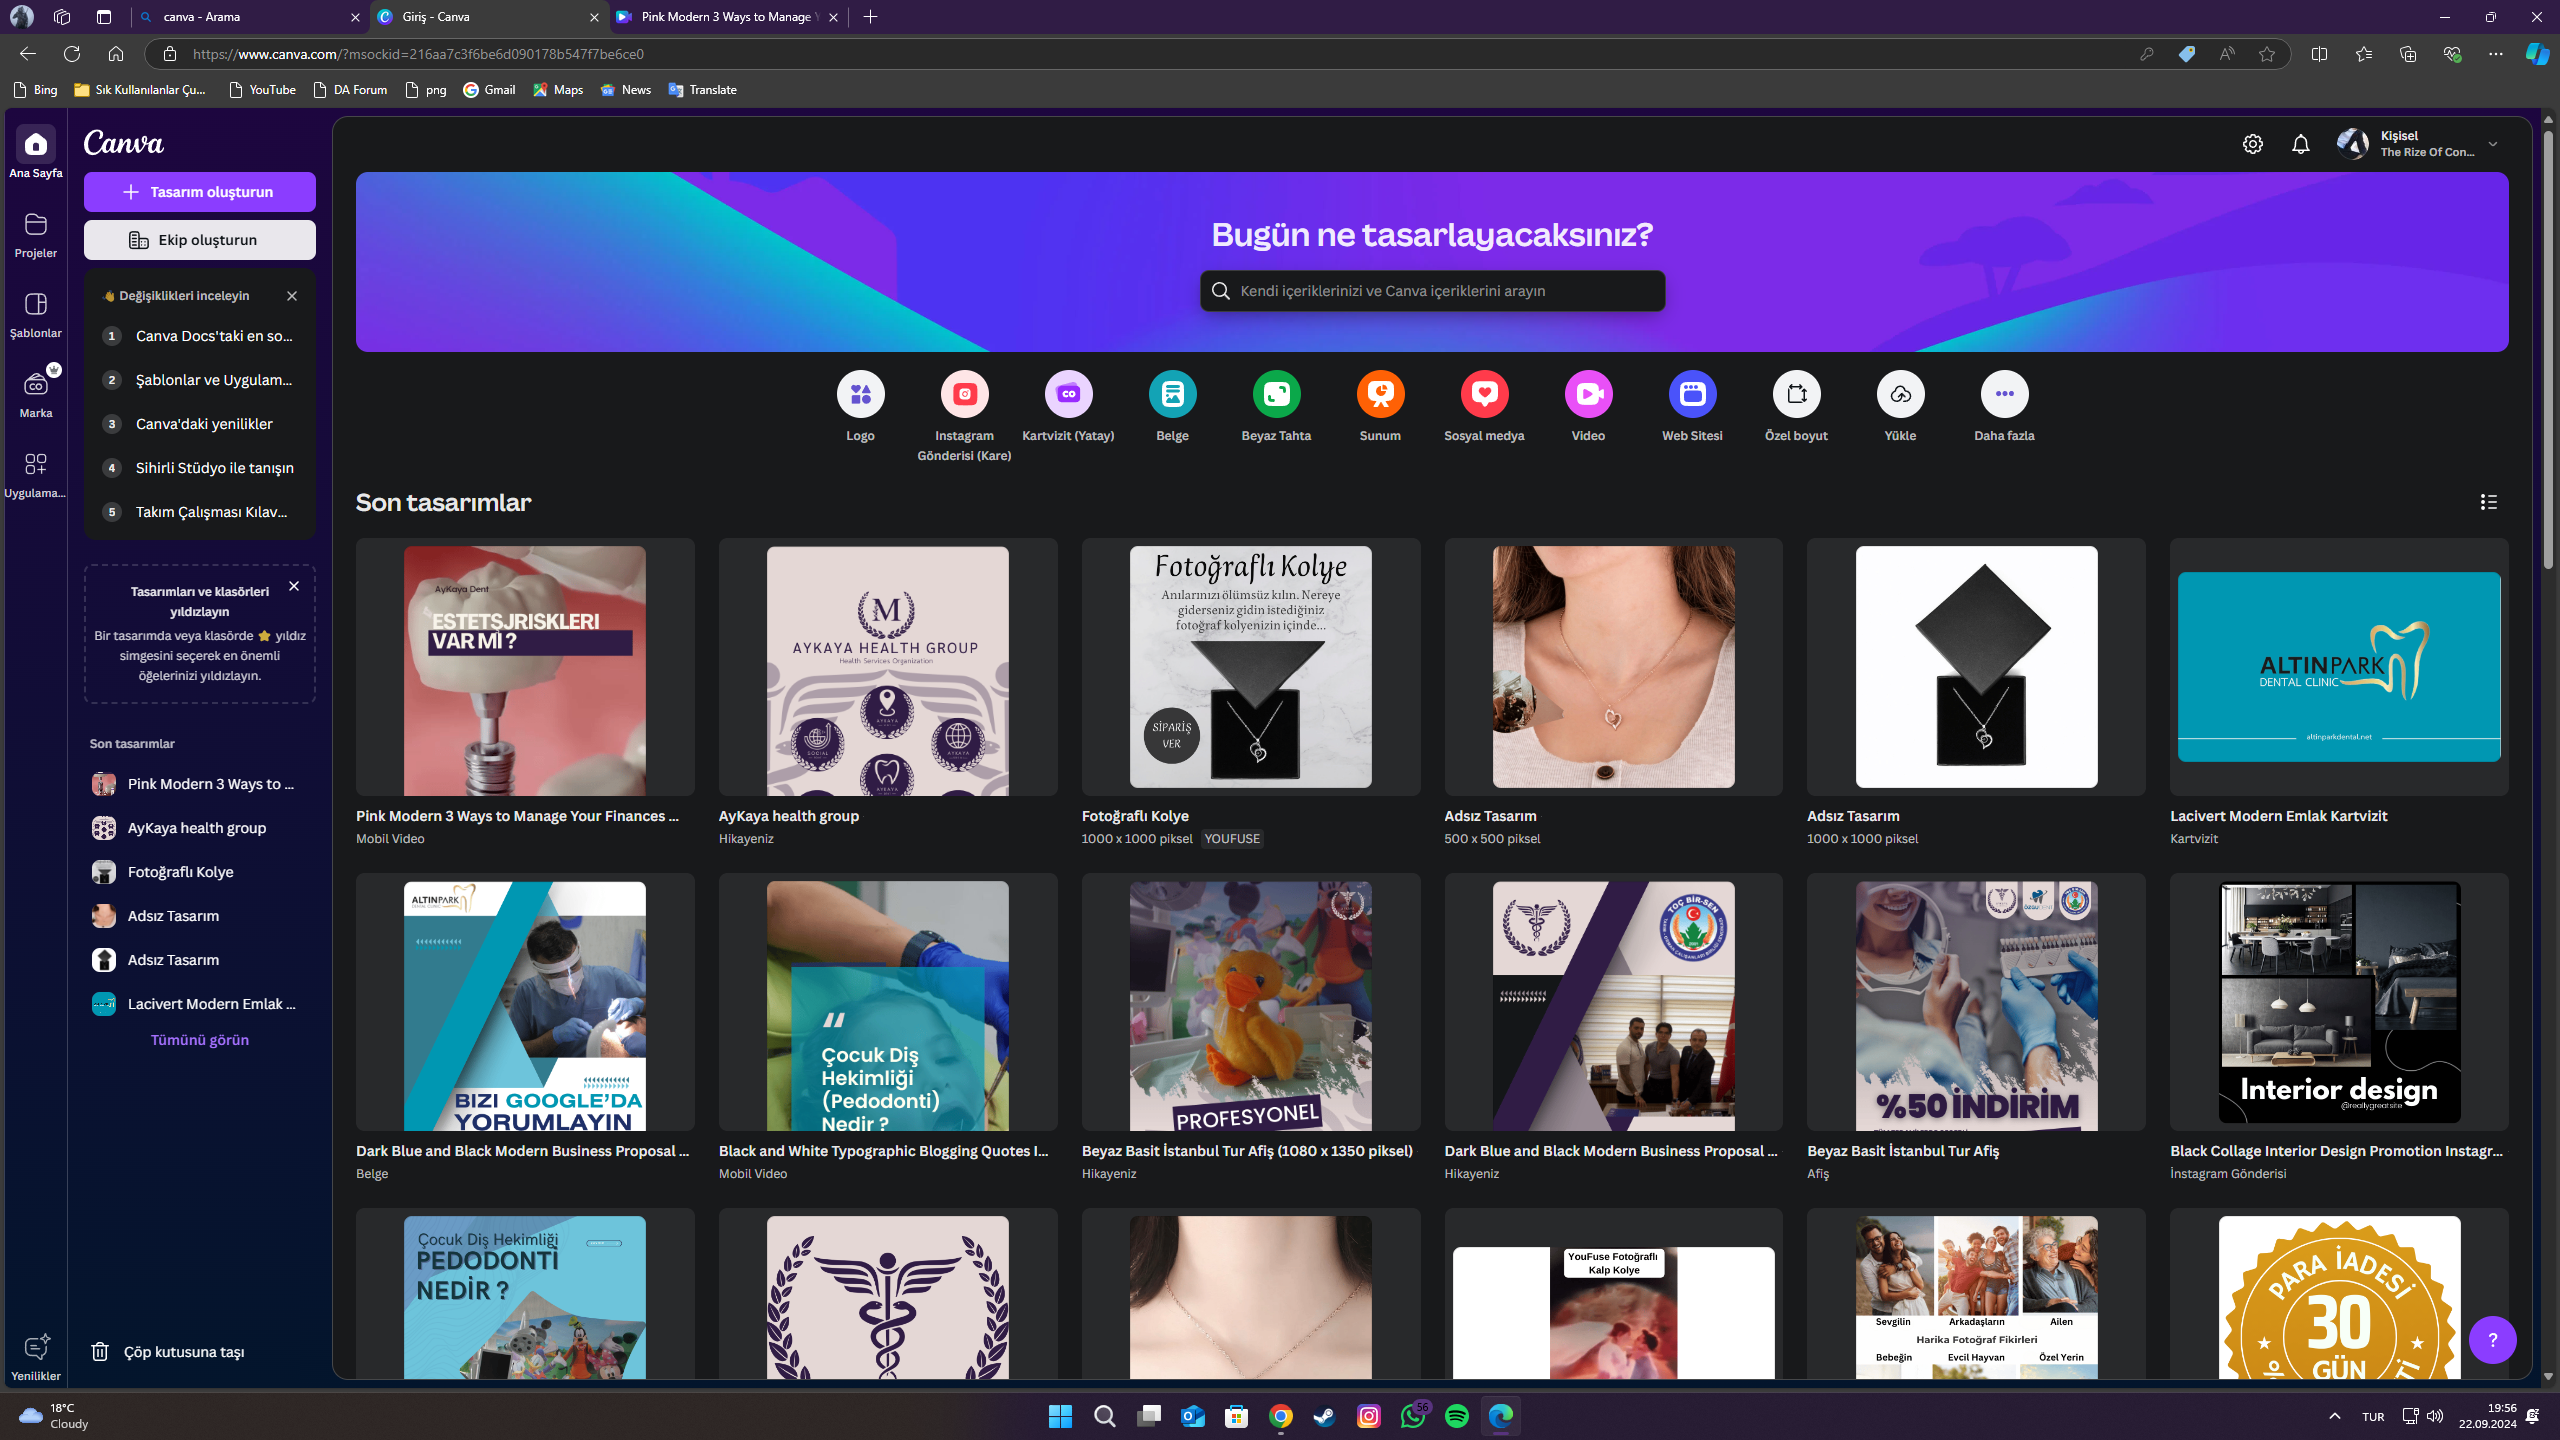Open Yenilikler what's new icon
This screenshot has height=1440, width=2560.
35,1356
